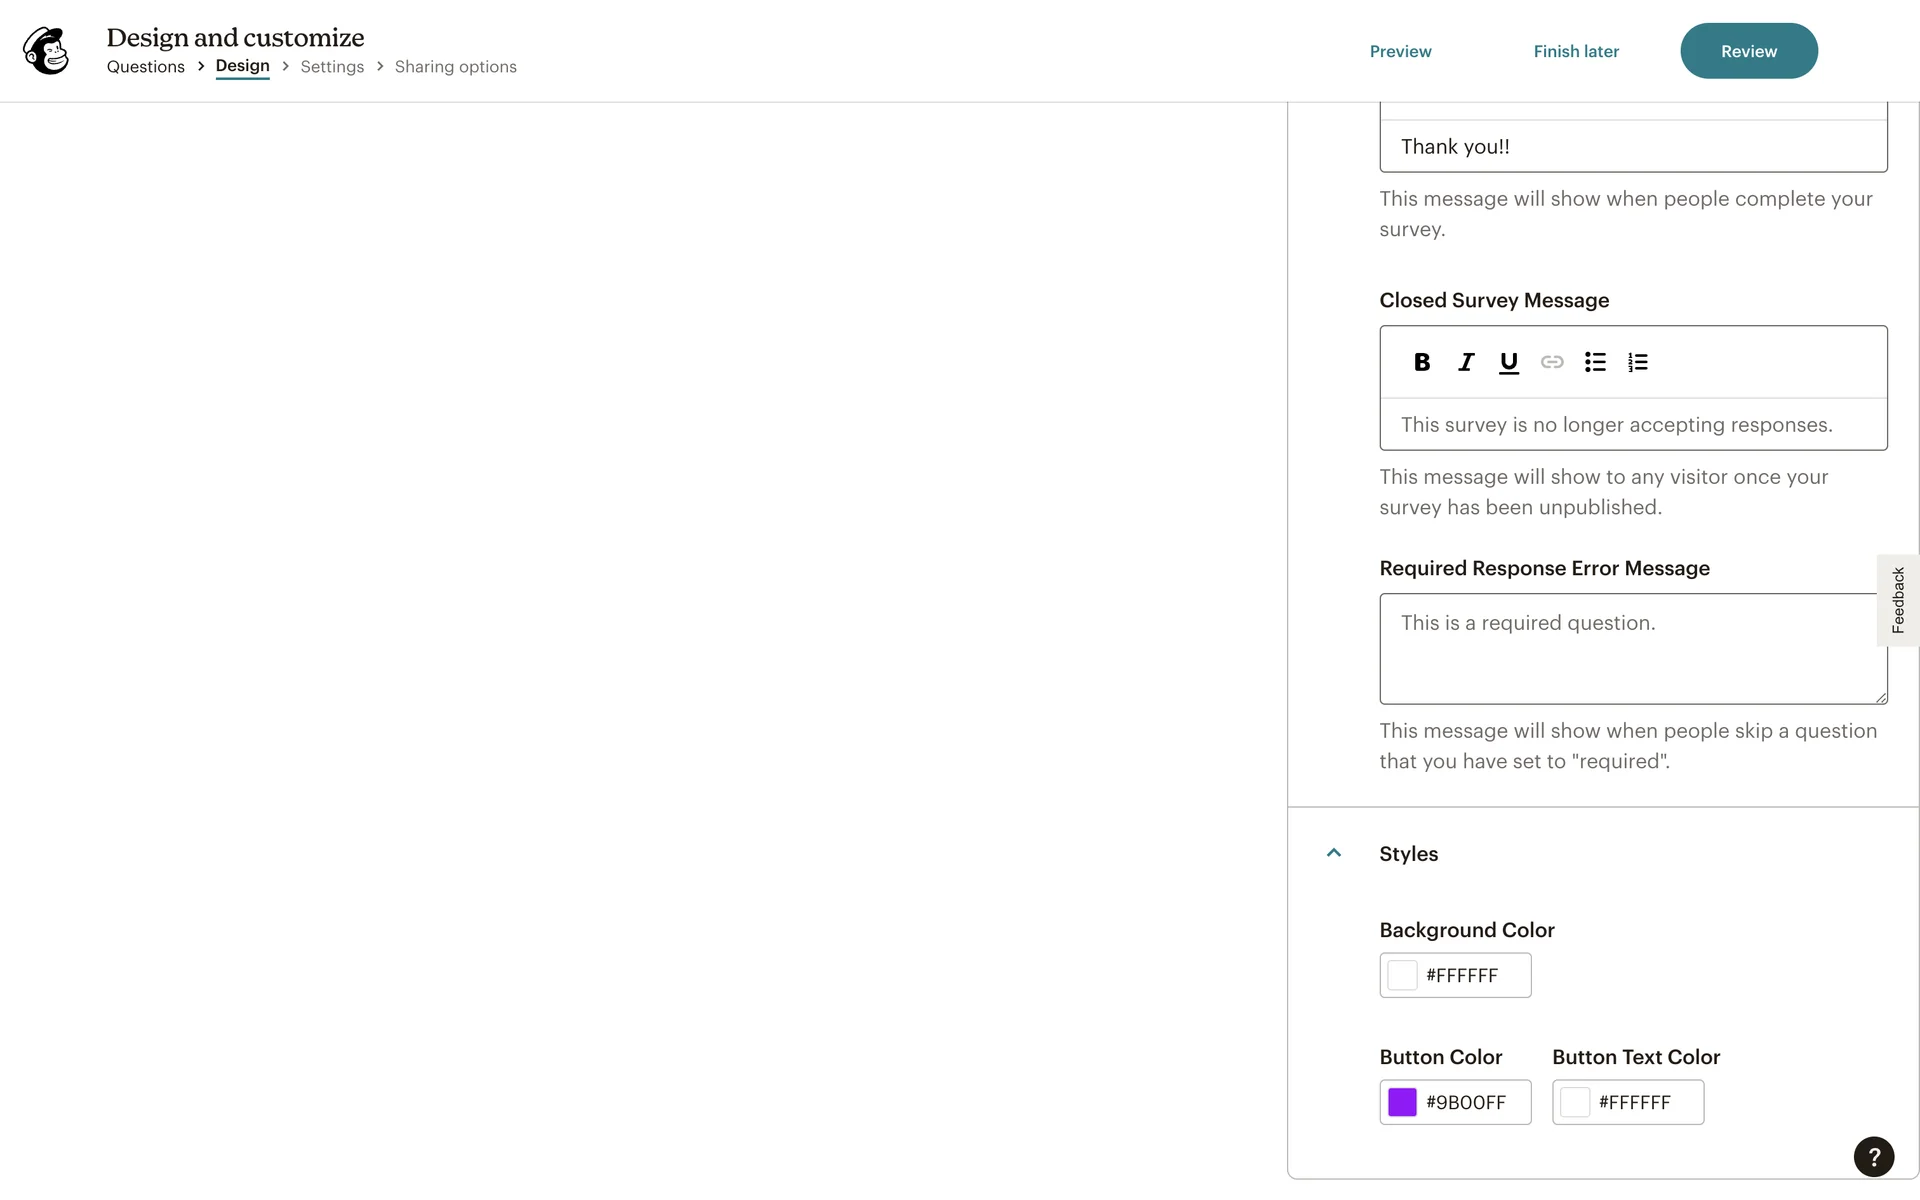Collapse the Styles section

[x=1333, y=853]
